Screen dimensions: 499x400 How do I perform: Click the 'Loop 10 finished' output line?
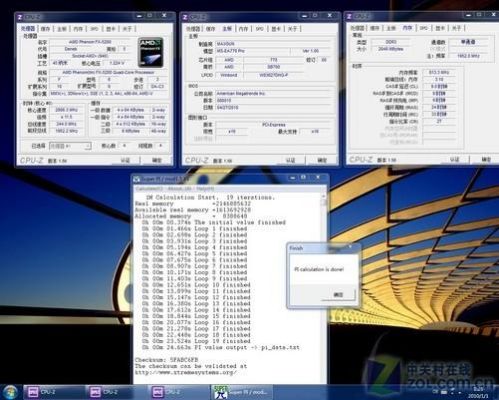[196, 285]
